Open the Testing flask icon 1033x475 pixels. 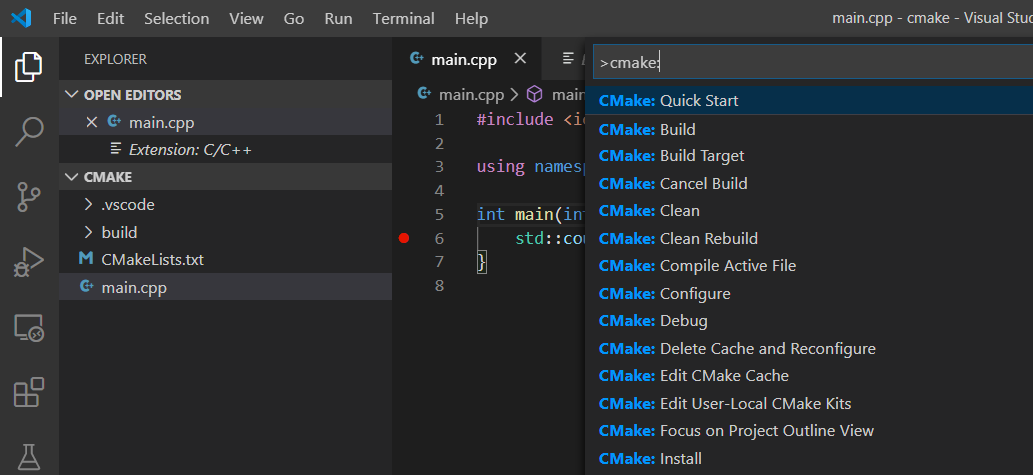[x=29, y=456]
